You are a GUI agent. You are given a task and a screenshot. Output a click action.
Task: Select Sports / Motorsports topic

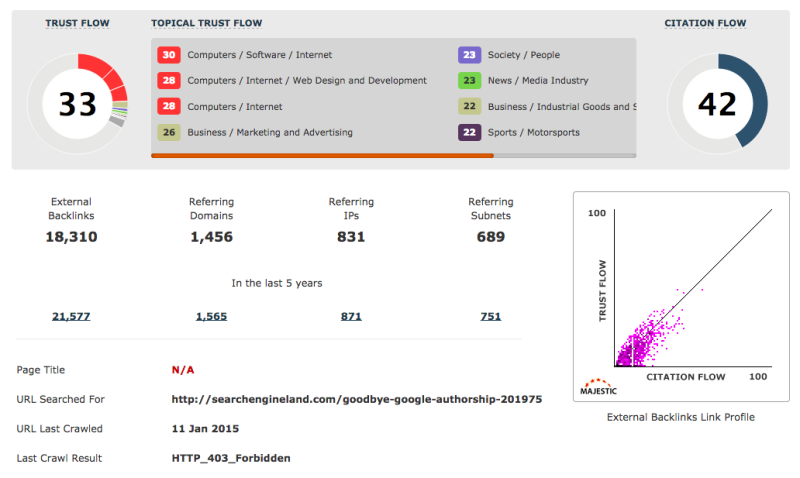tap(533, 132)
